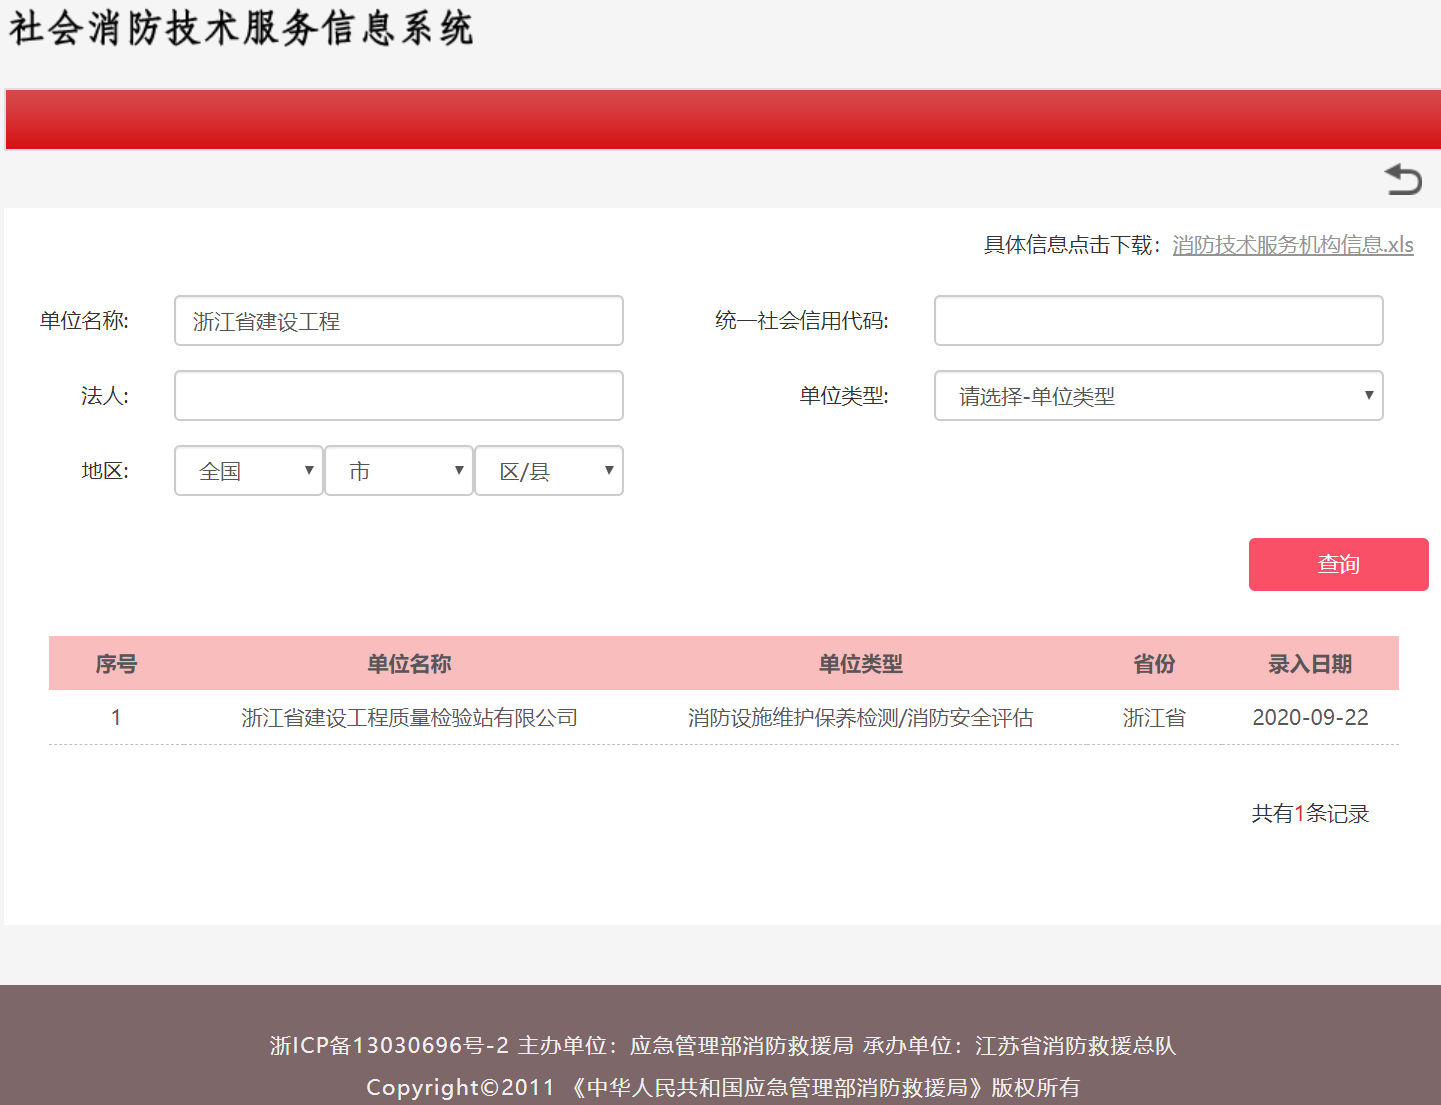Screen dimensions: 1441x1105
Task: Click the row number 1 cell
Action: point(116,718)
